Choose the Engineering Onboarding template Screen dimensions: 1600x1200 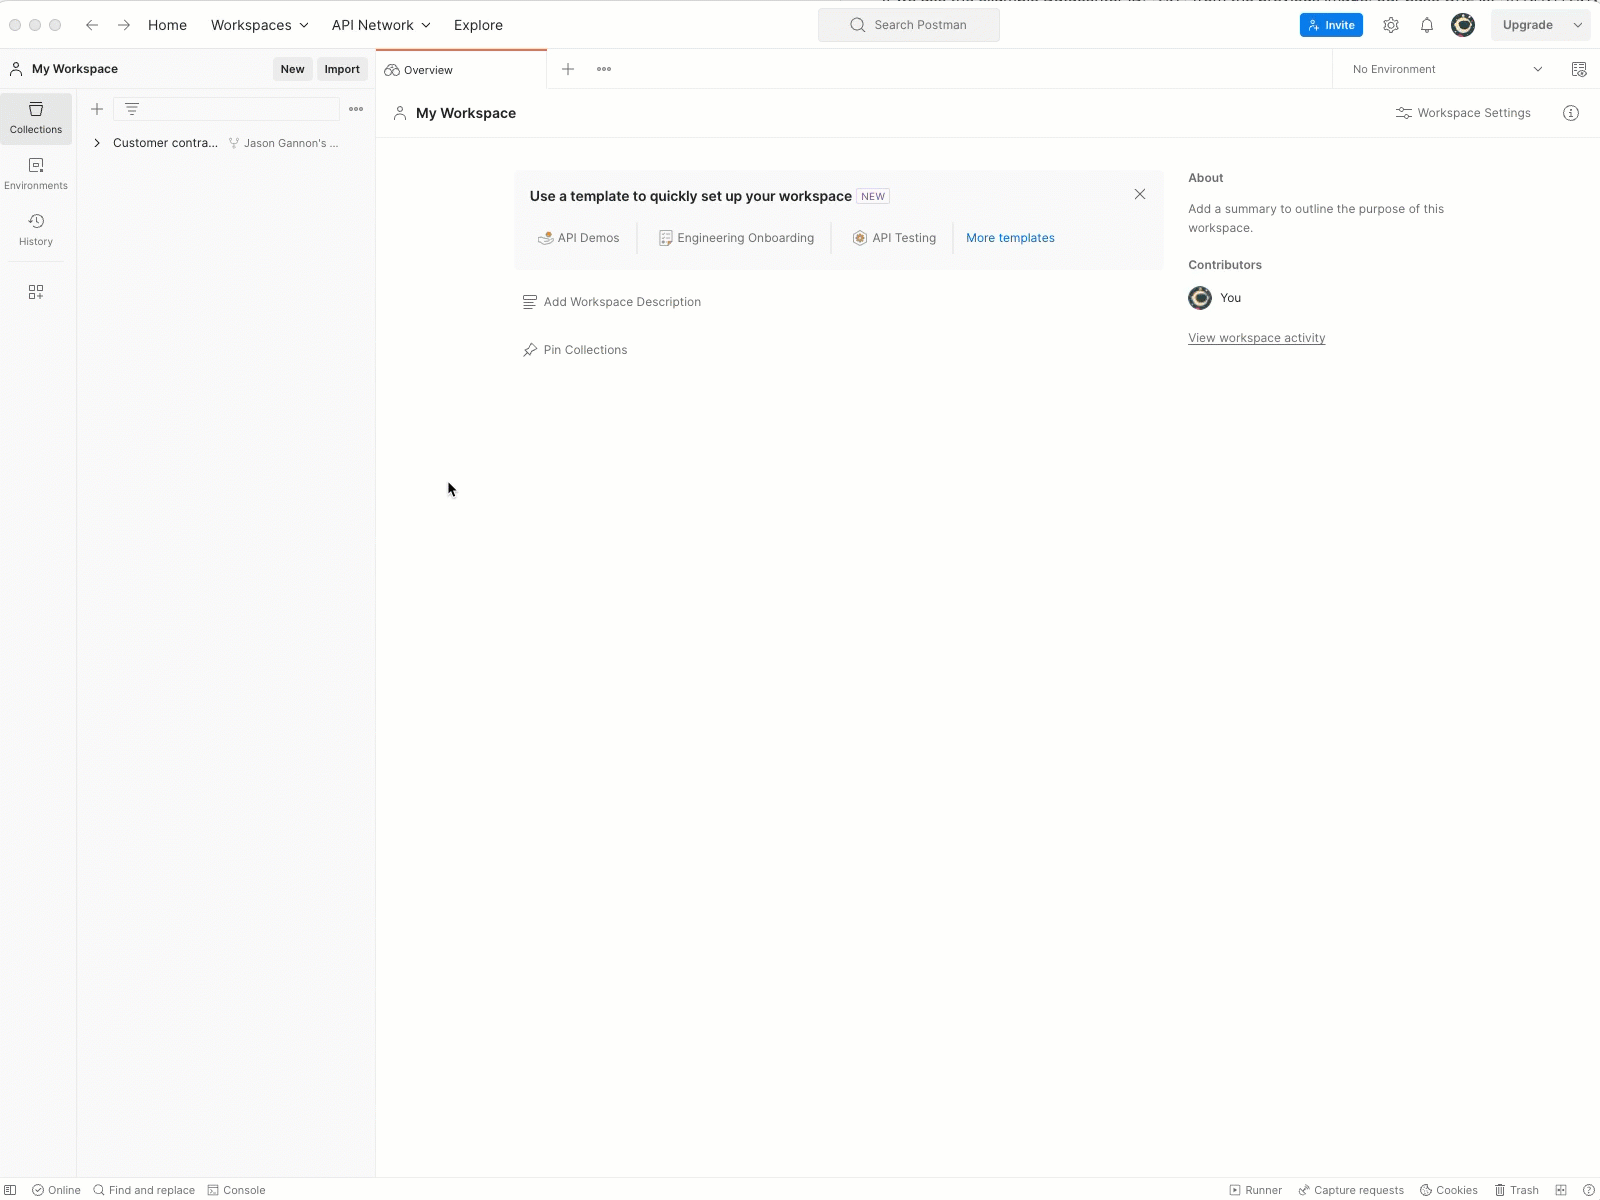pos(736,238)
